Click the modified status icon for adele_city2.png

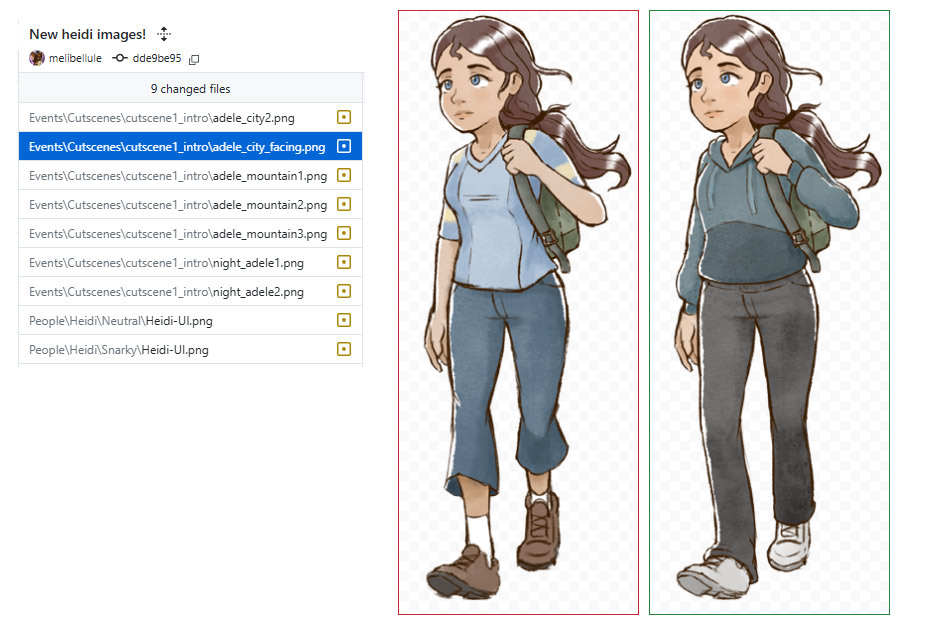click(344, 117)
